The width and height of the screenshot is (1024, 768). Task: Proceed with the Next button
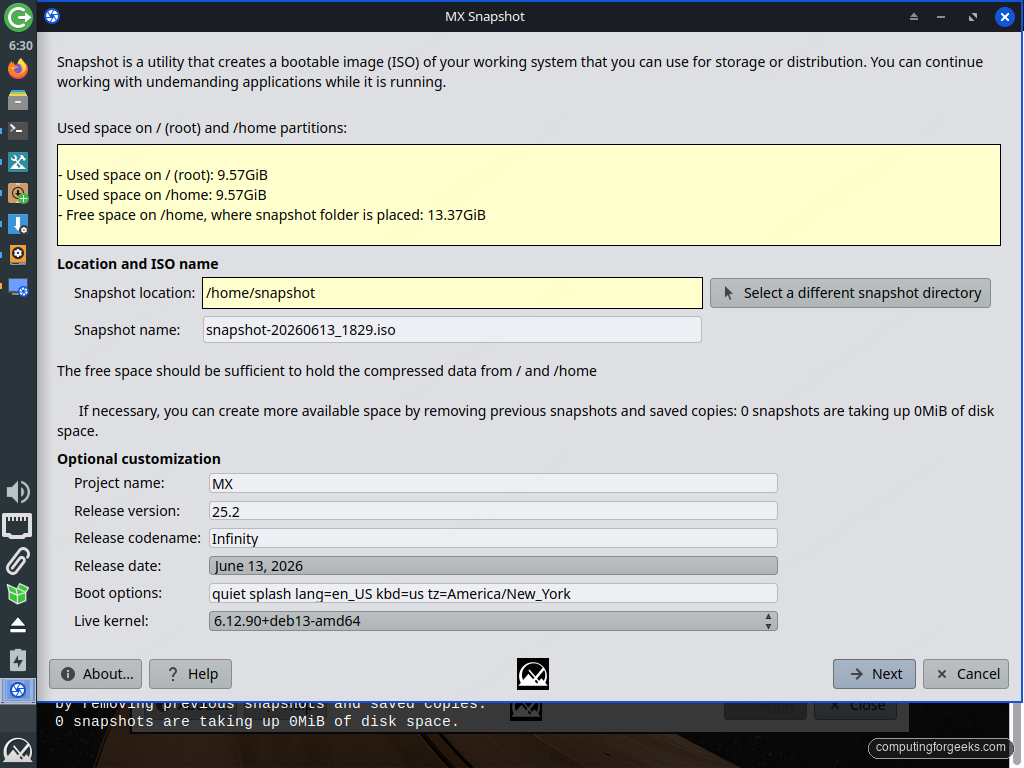(x=874, y=674)
